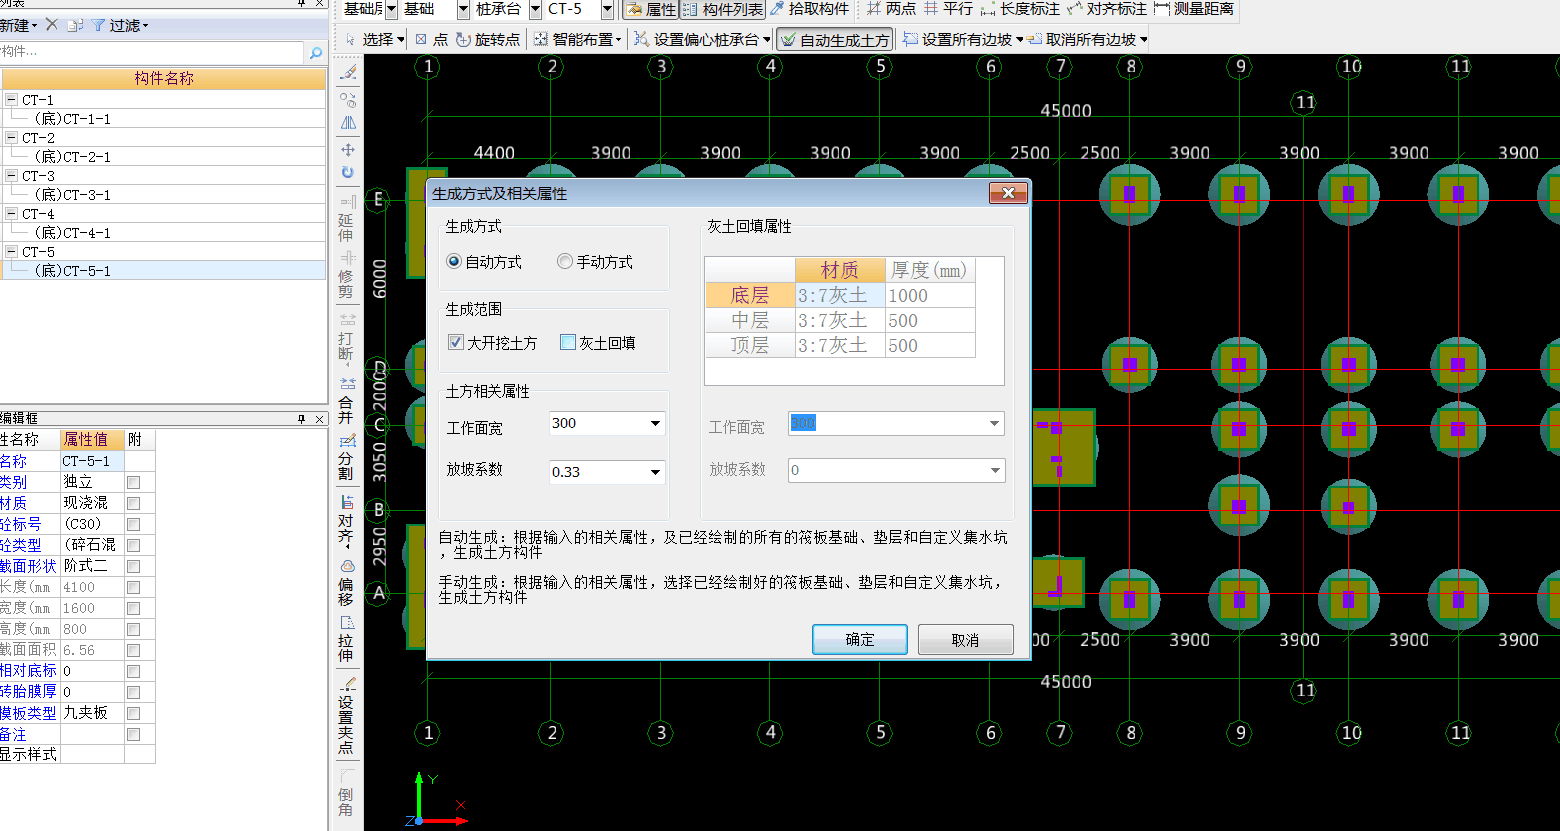Image resolution: width=1560 pixels, height=831 pixels.
Task: Collapse the CT-1 tree node
Action: 11,100
